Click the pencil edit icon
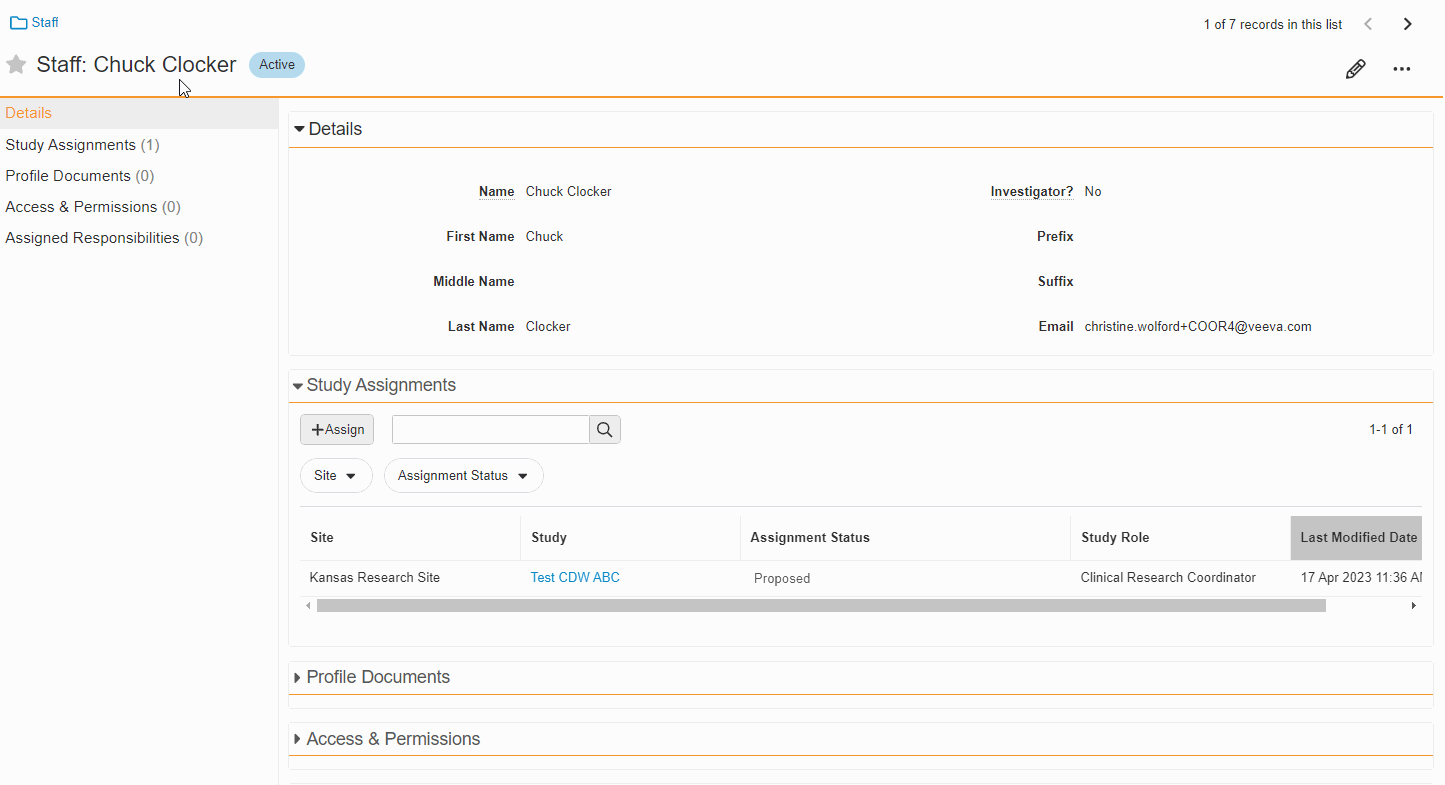 pos(1355,69)
